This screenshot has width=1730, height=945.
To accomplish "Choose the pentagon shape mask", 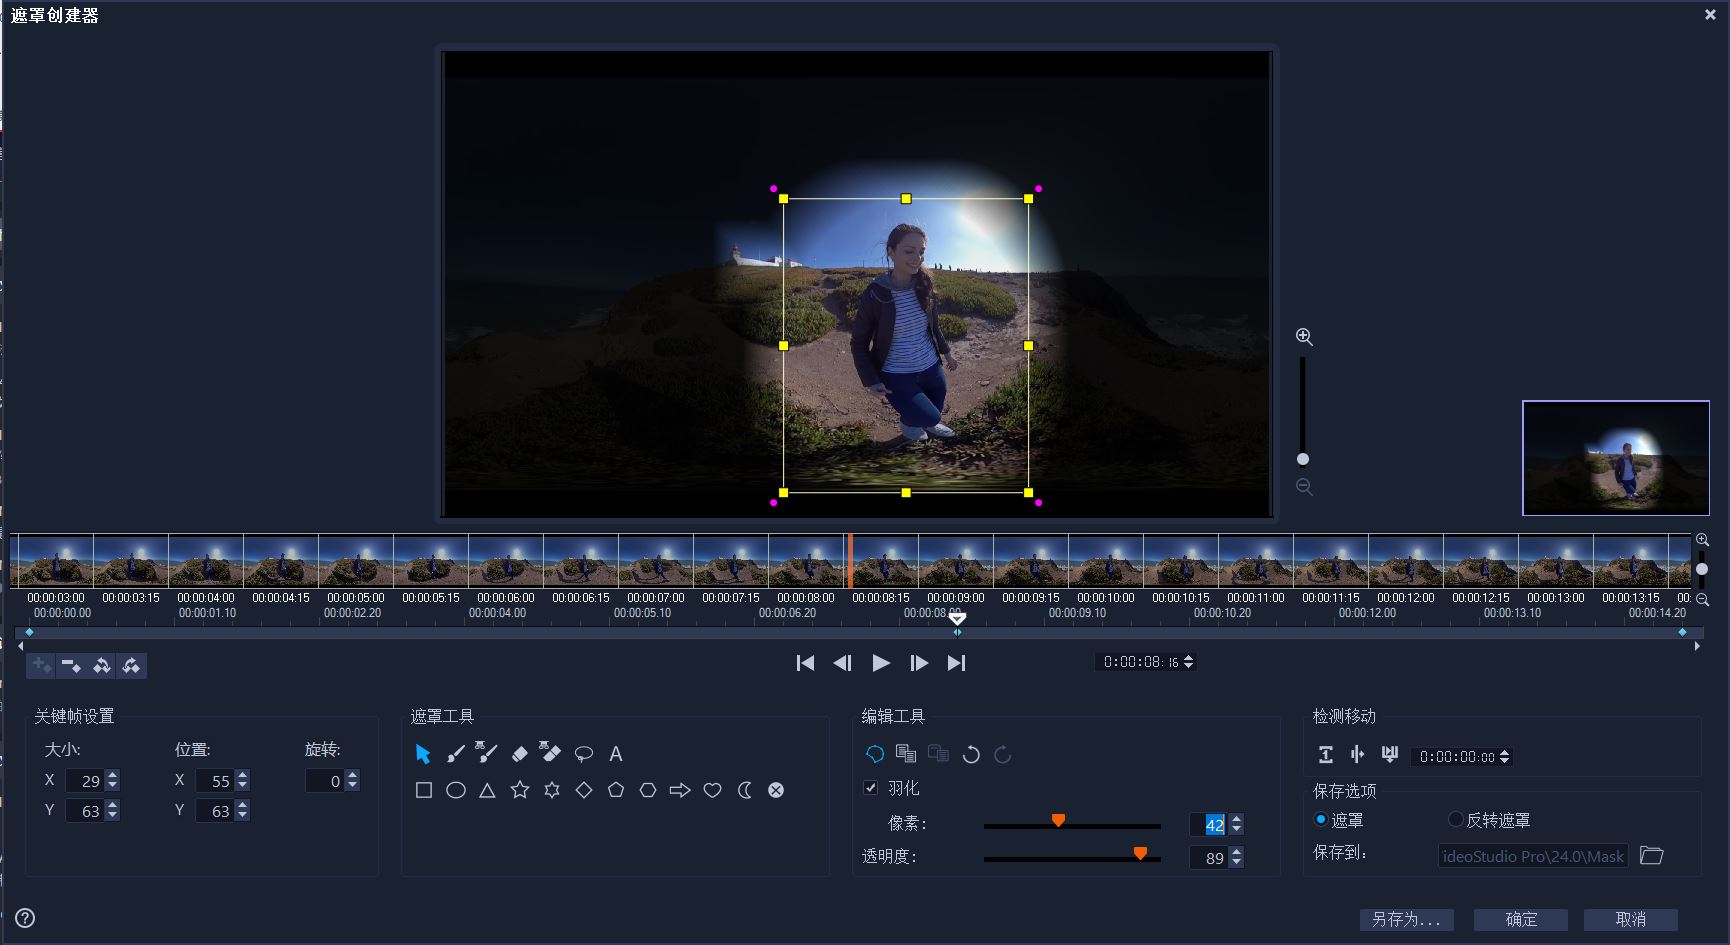I will [x=616, y=790].
